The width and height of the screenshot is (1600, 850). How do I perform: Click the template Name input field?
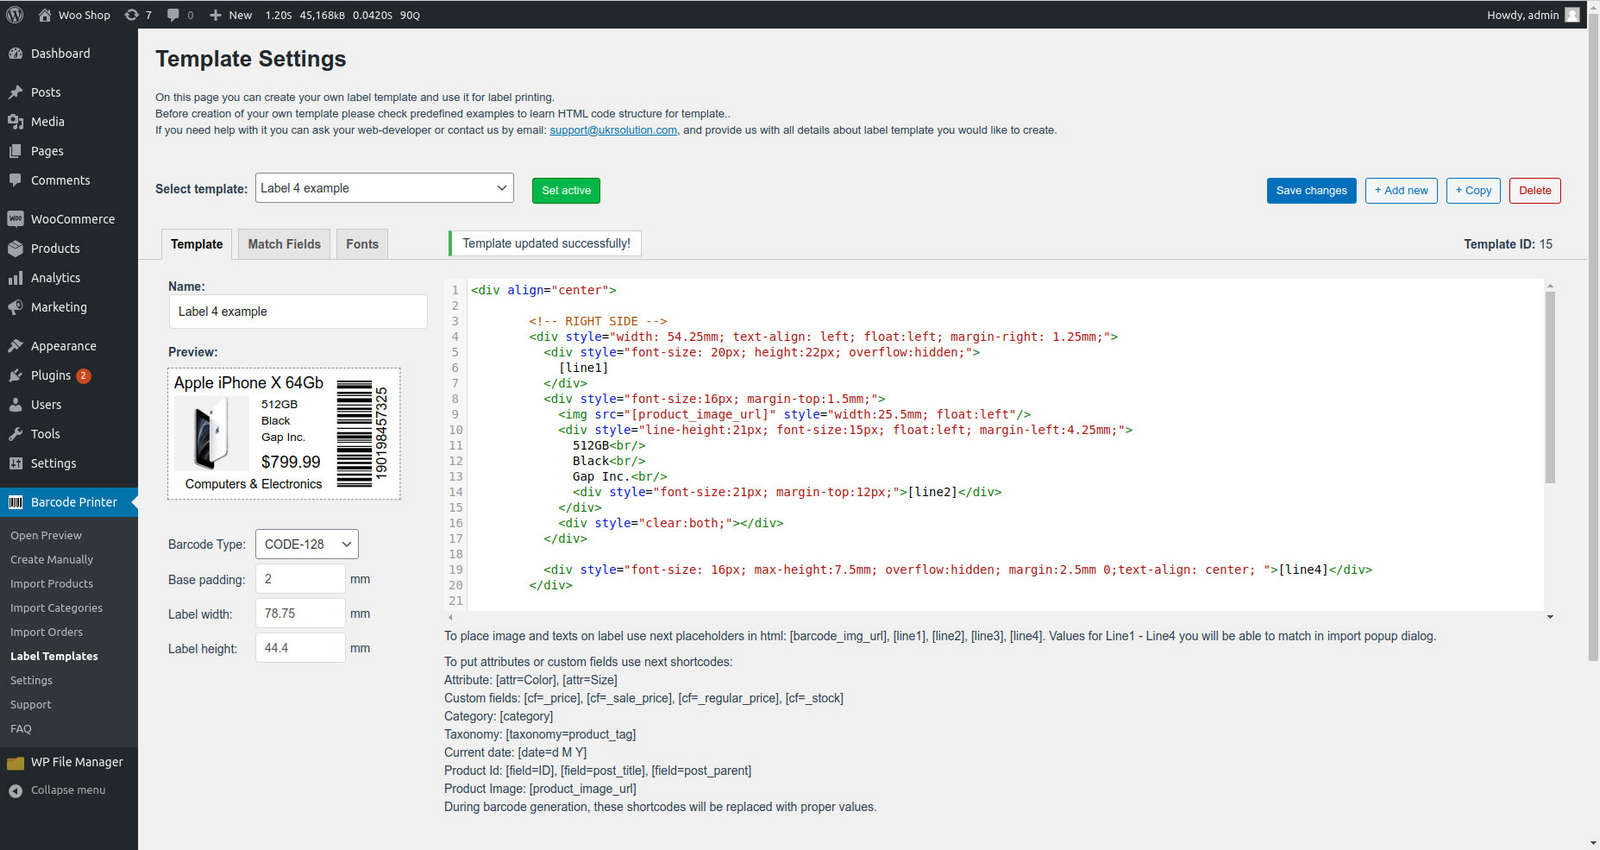[x=298, y=311]
